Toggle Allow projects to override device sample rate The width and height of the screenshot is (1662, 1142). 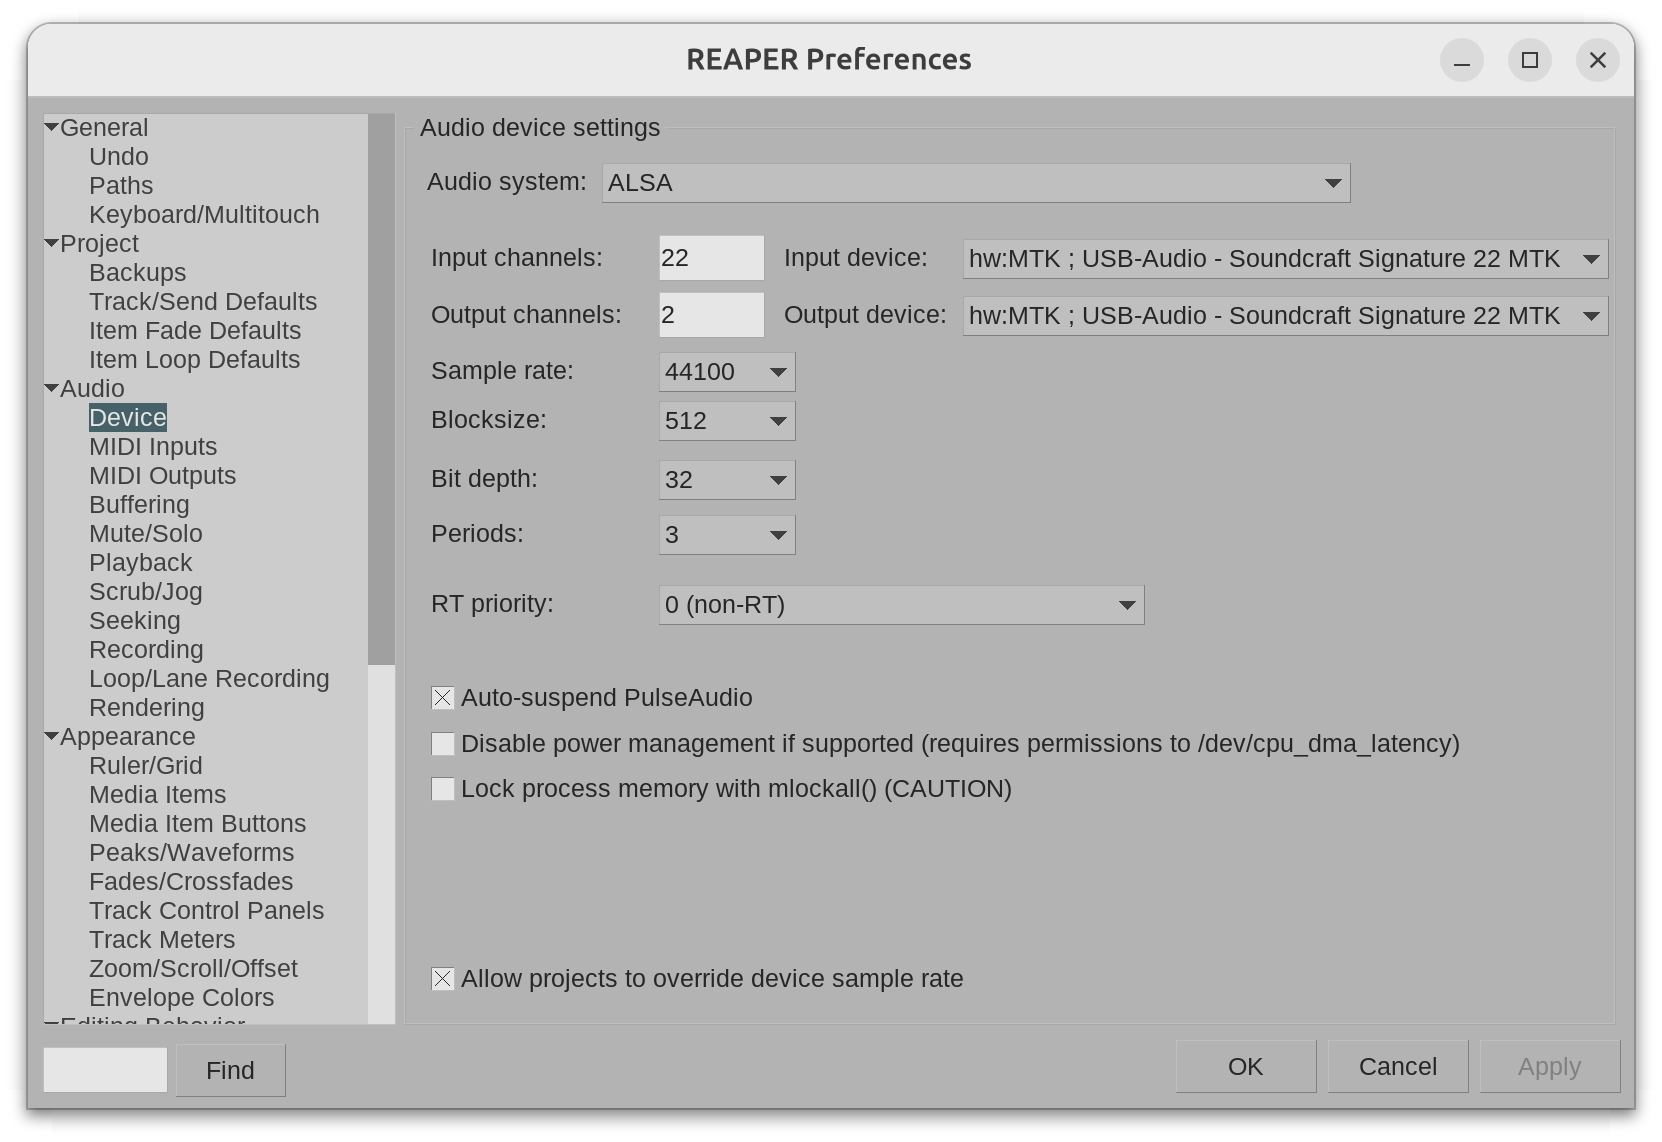point(443,979)
